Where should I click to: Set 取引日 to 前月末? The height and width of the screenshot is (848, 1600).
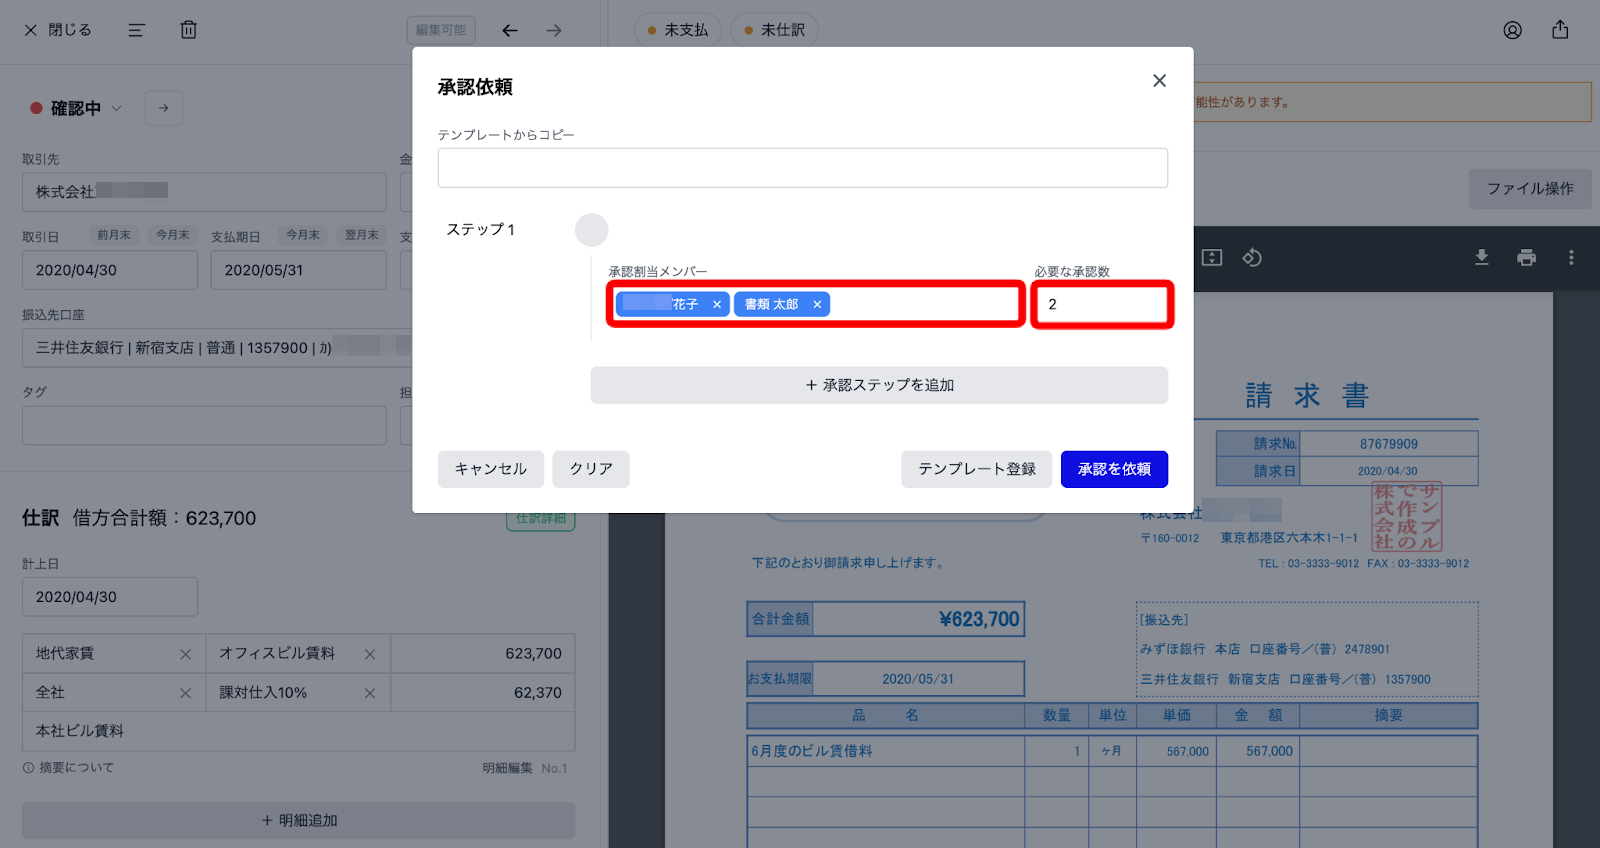(x=114, y=235)
